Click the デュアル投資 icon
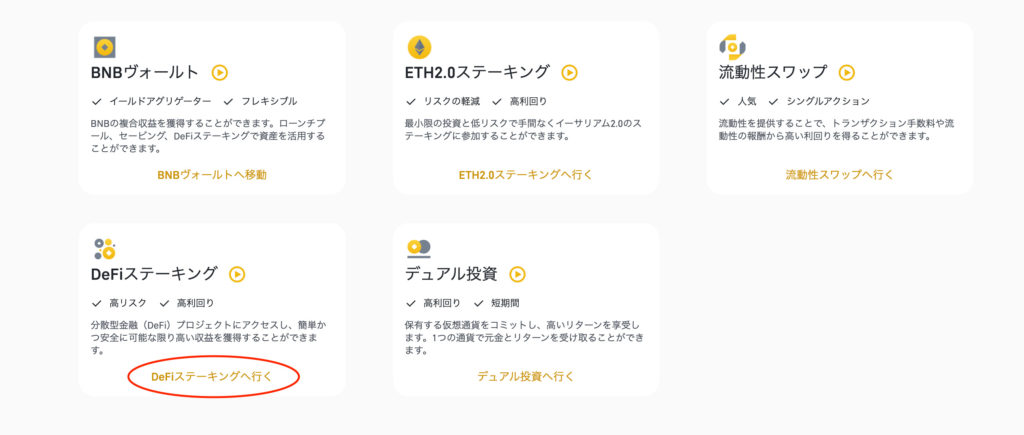 (x=418, y=248)
